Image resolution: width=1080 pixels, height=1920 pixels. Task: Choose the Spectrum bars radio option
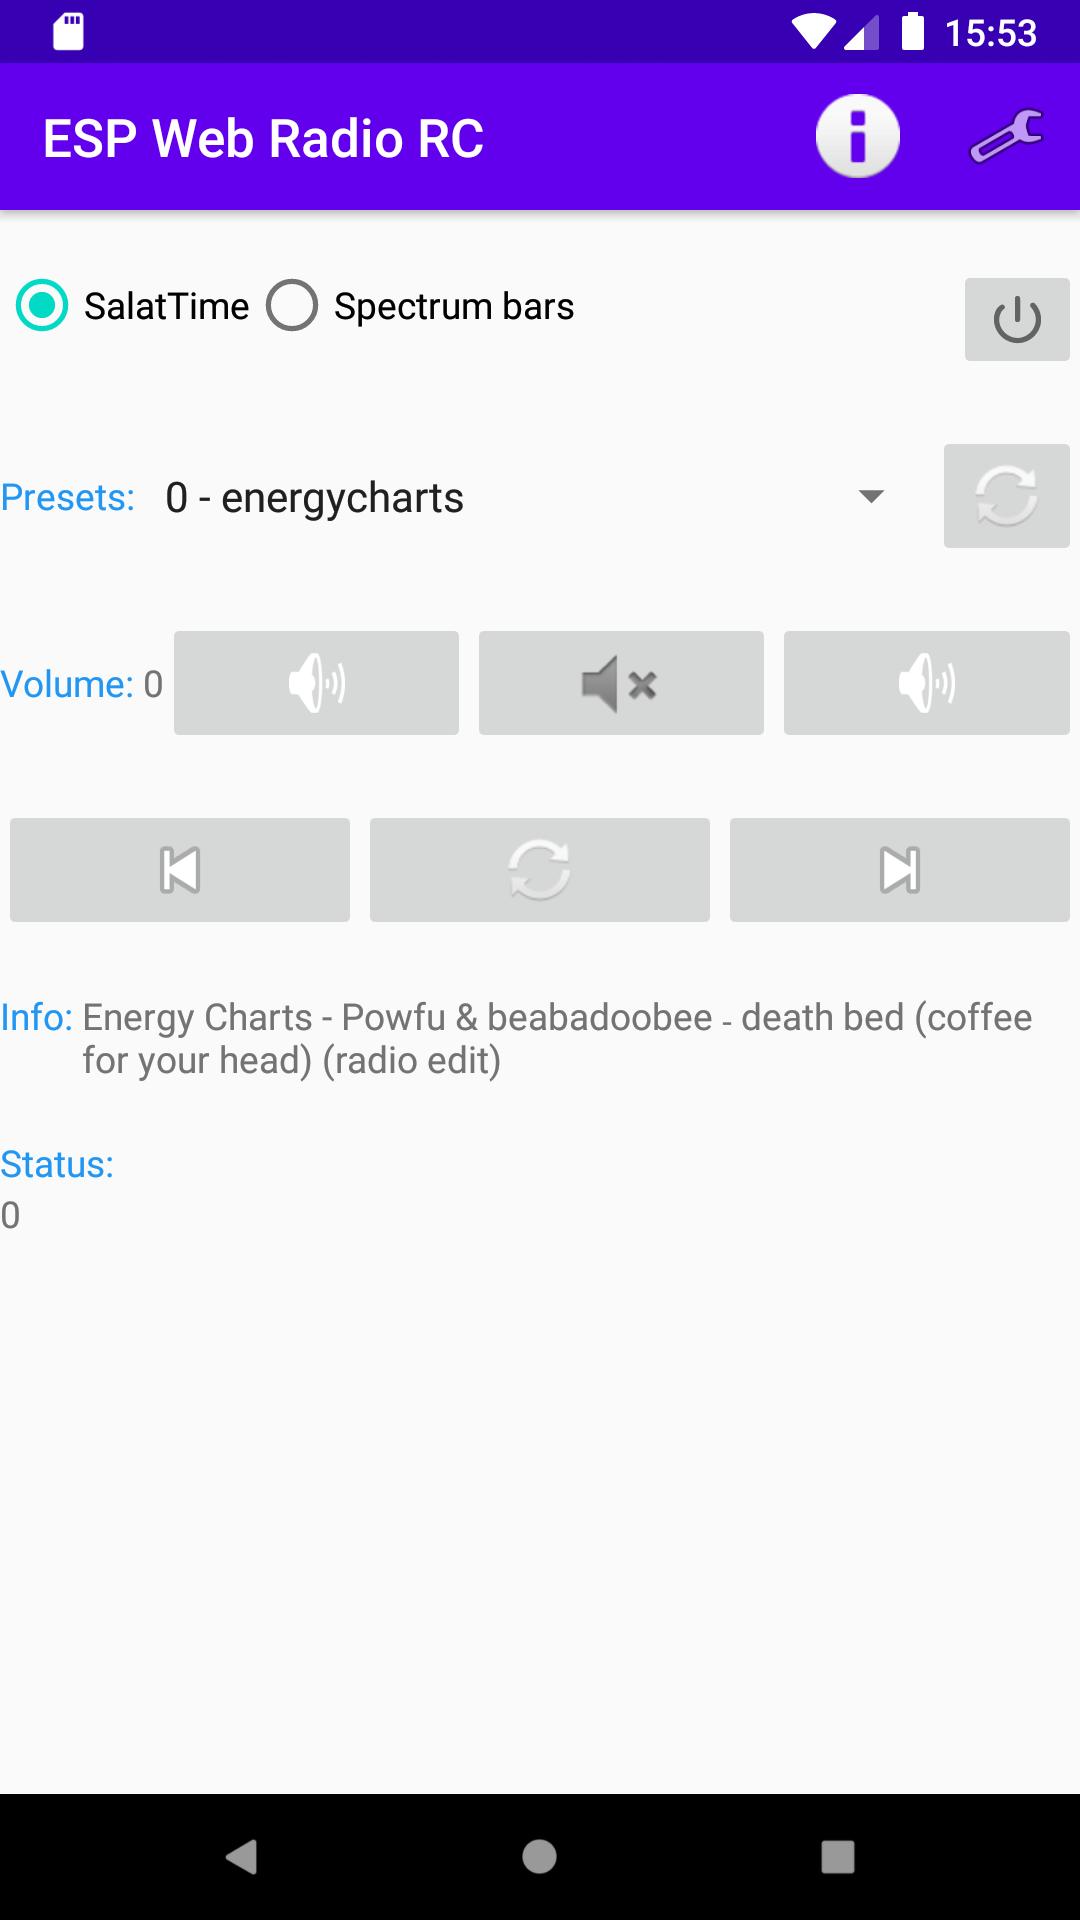(x=292, y=306)
